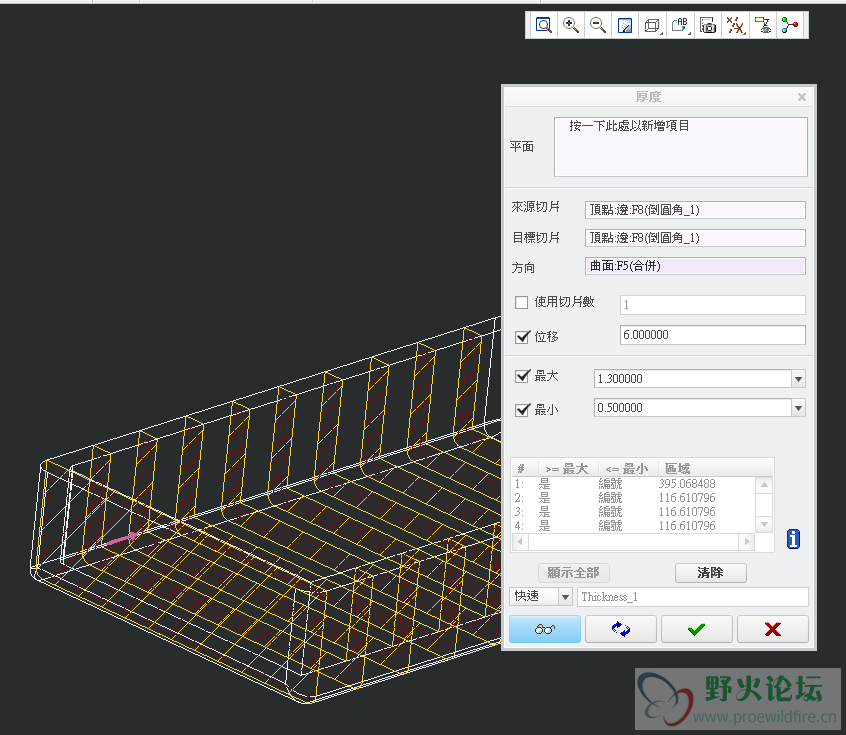Click the 位移 value field 6.000000
The height and width of the screenshot is (735, 846).
[713, 335]
